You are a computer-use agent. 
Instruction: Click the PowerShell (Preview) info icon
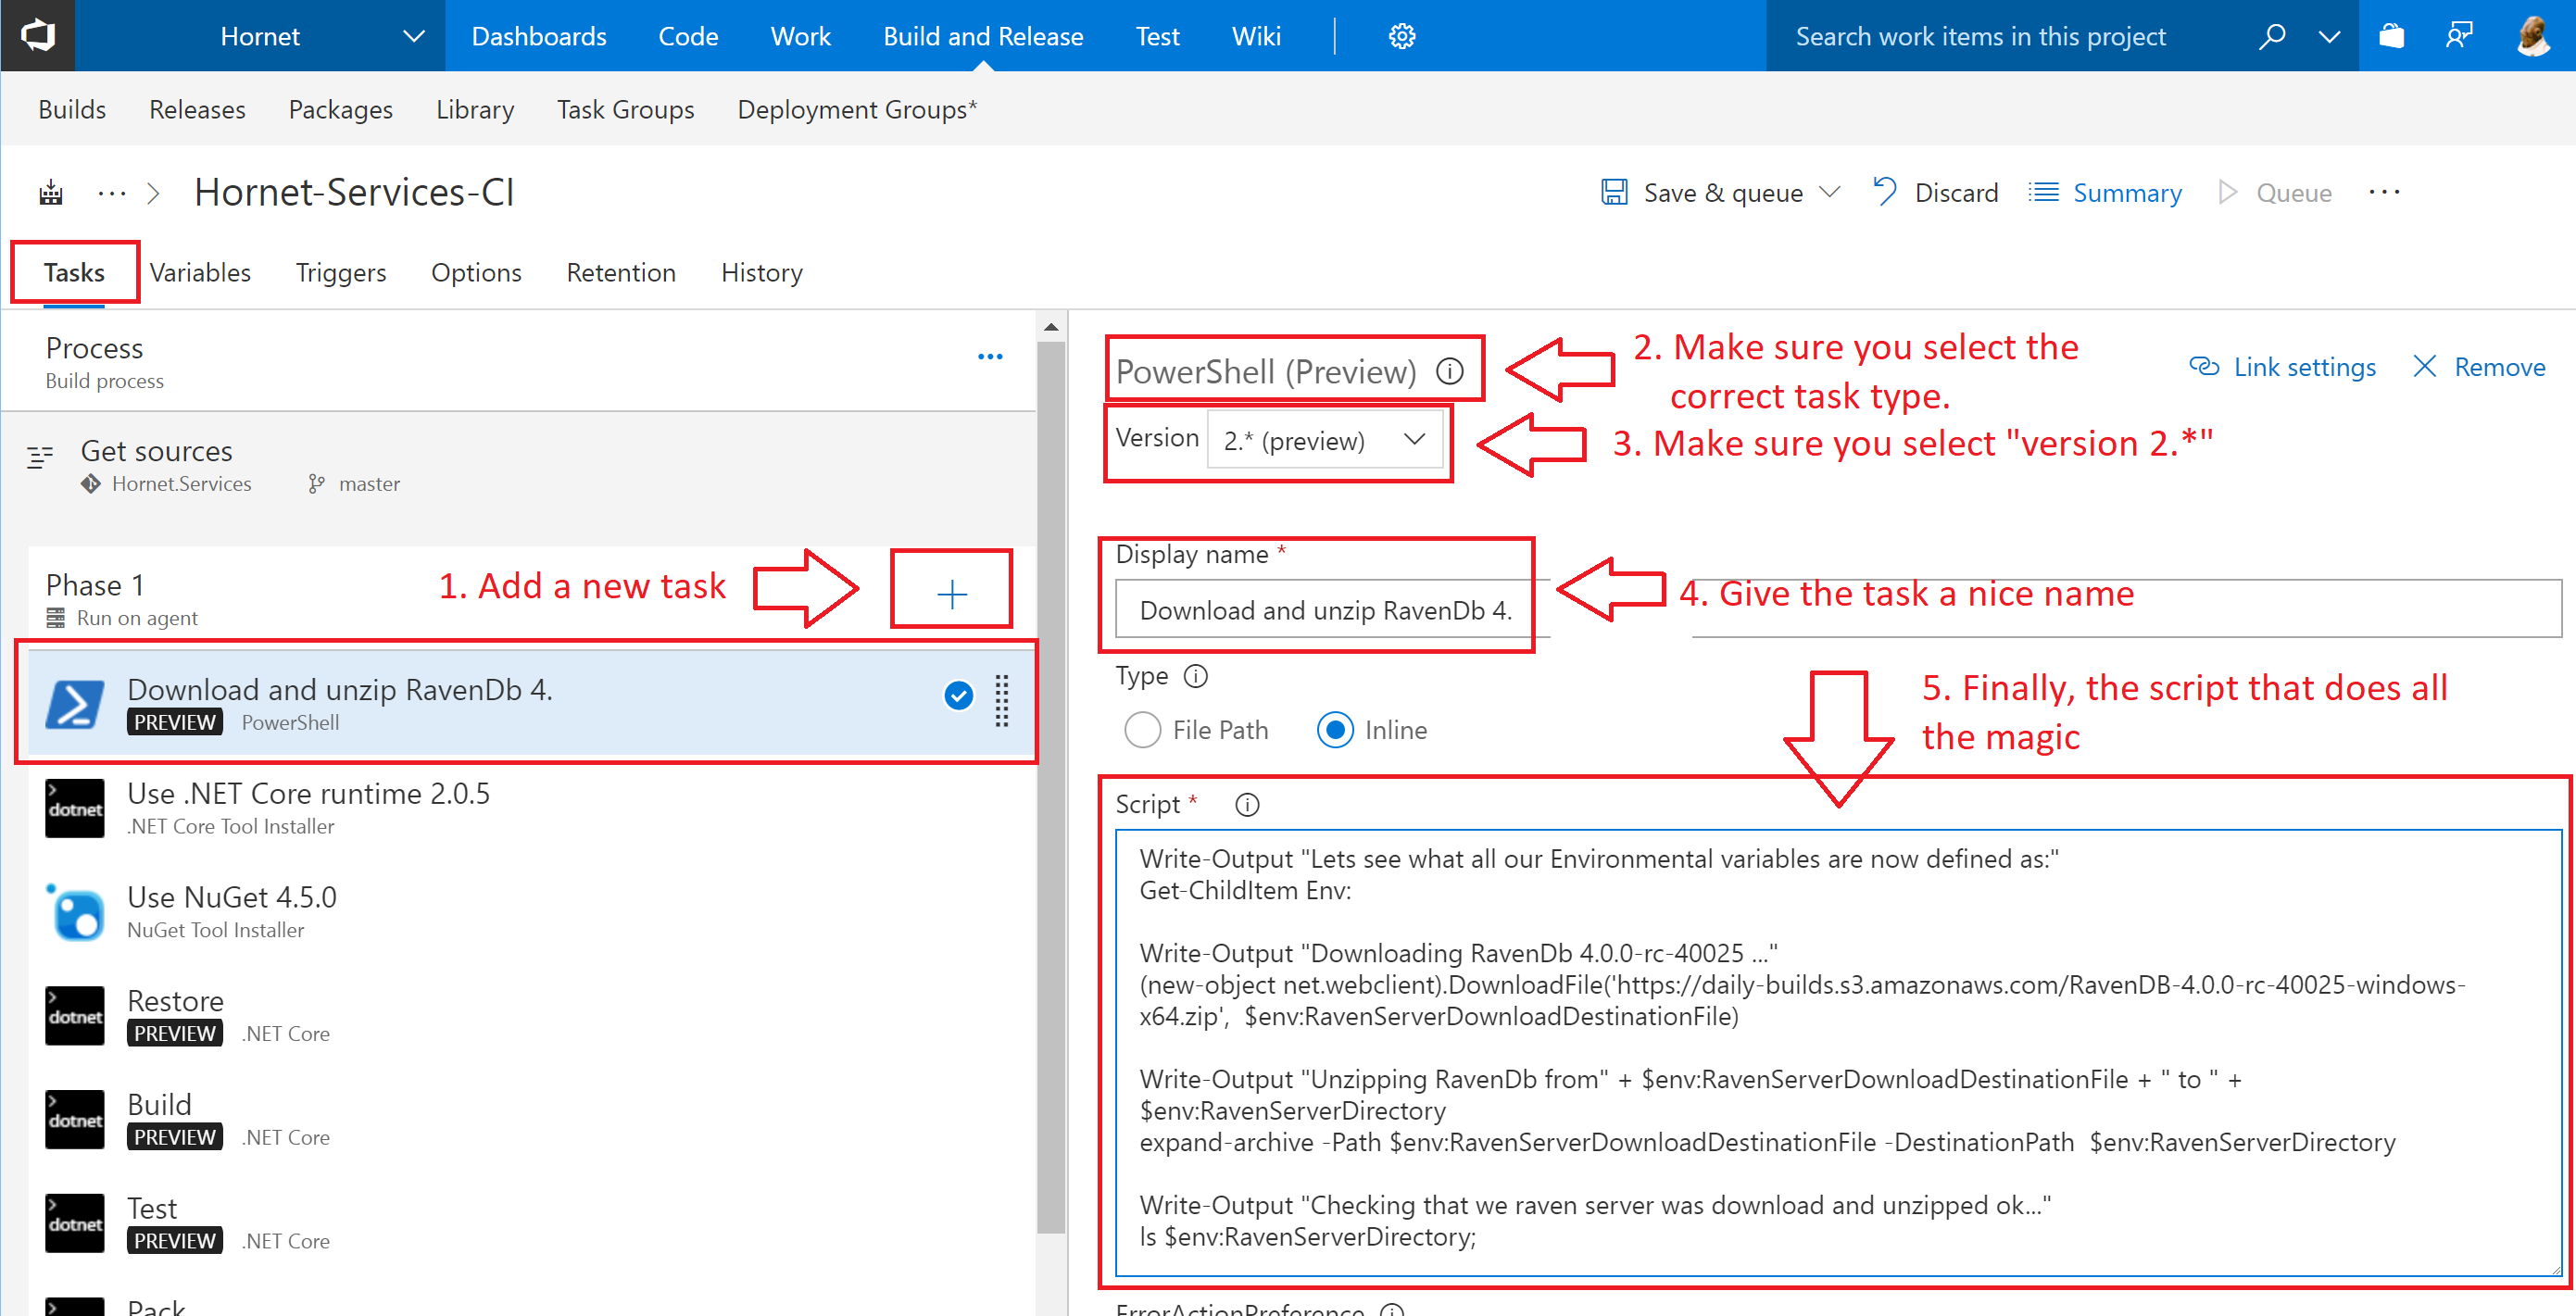pos(1450,372)
